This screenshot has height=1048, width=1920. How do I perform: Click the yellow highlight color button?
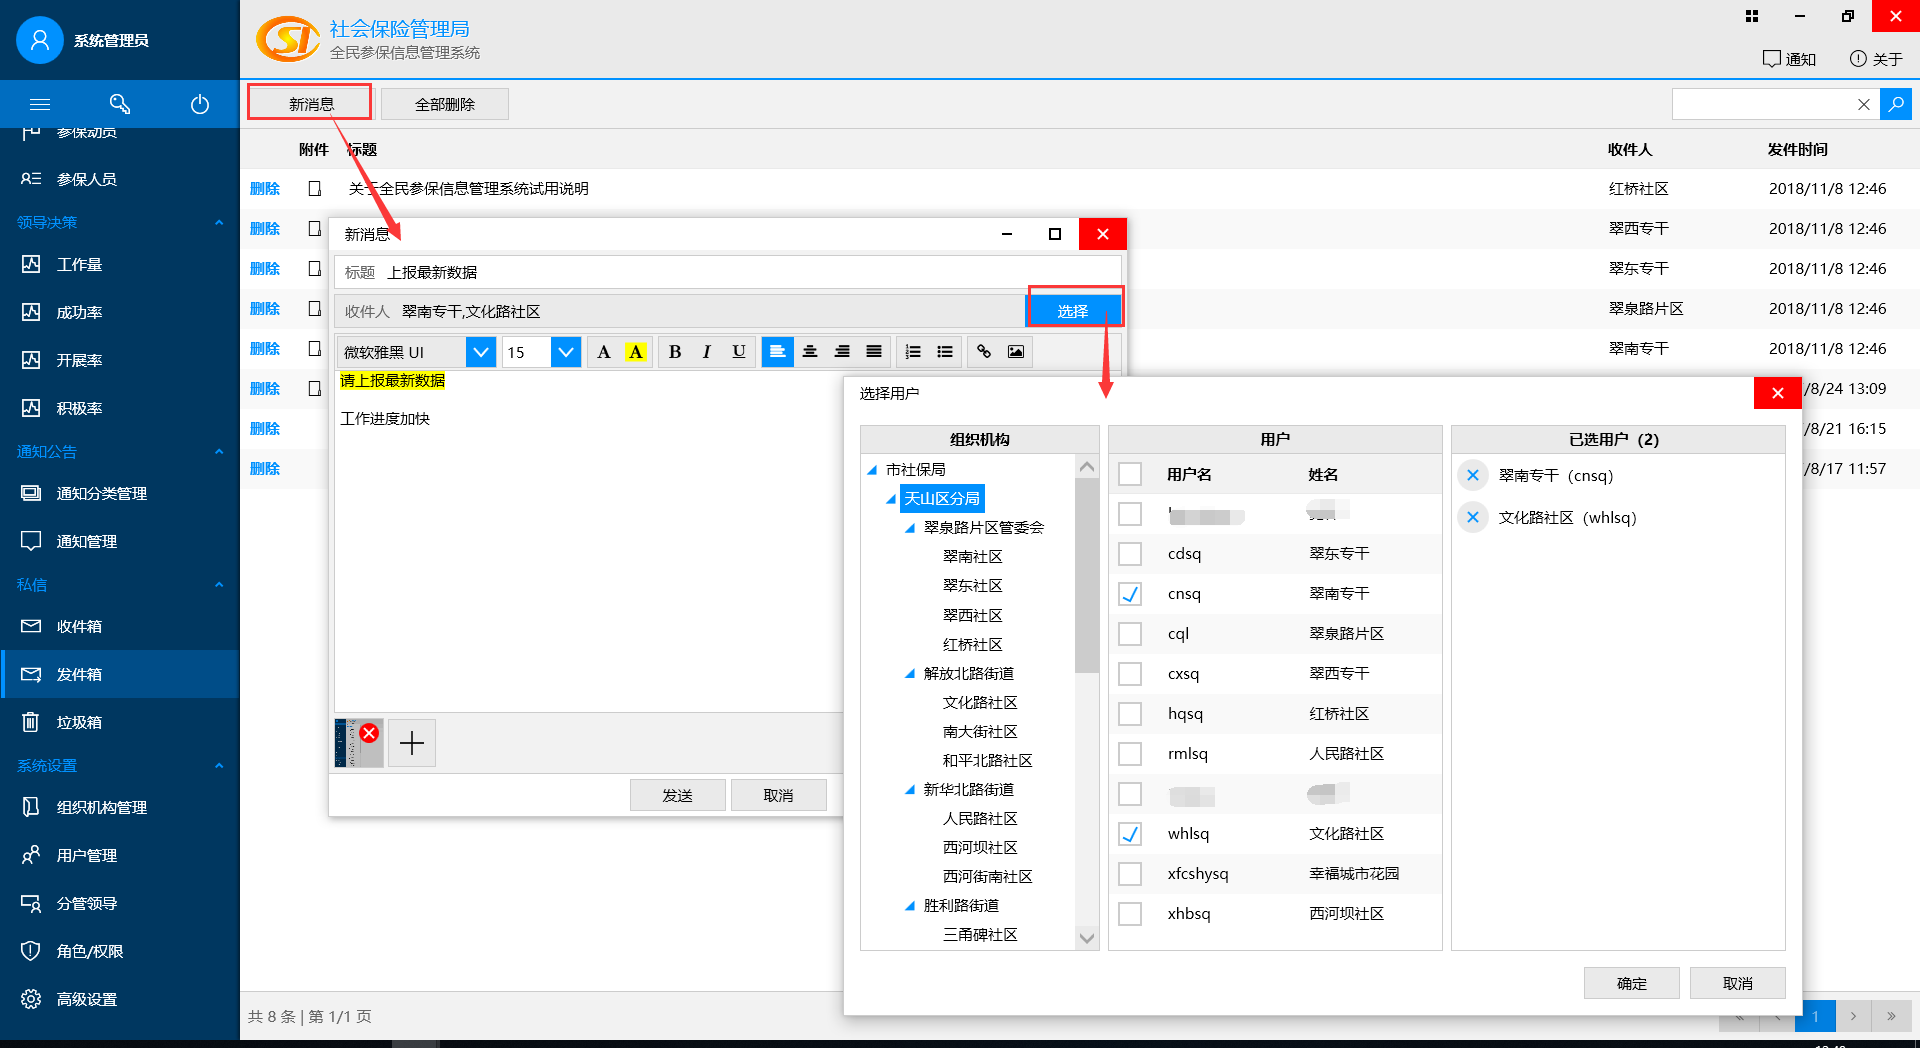tap(636, 352)
